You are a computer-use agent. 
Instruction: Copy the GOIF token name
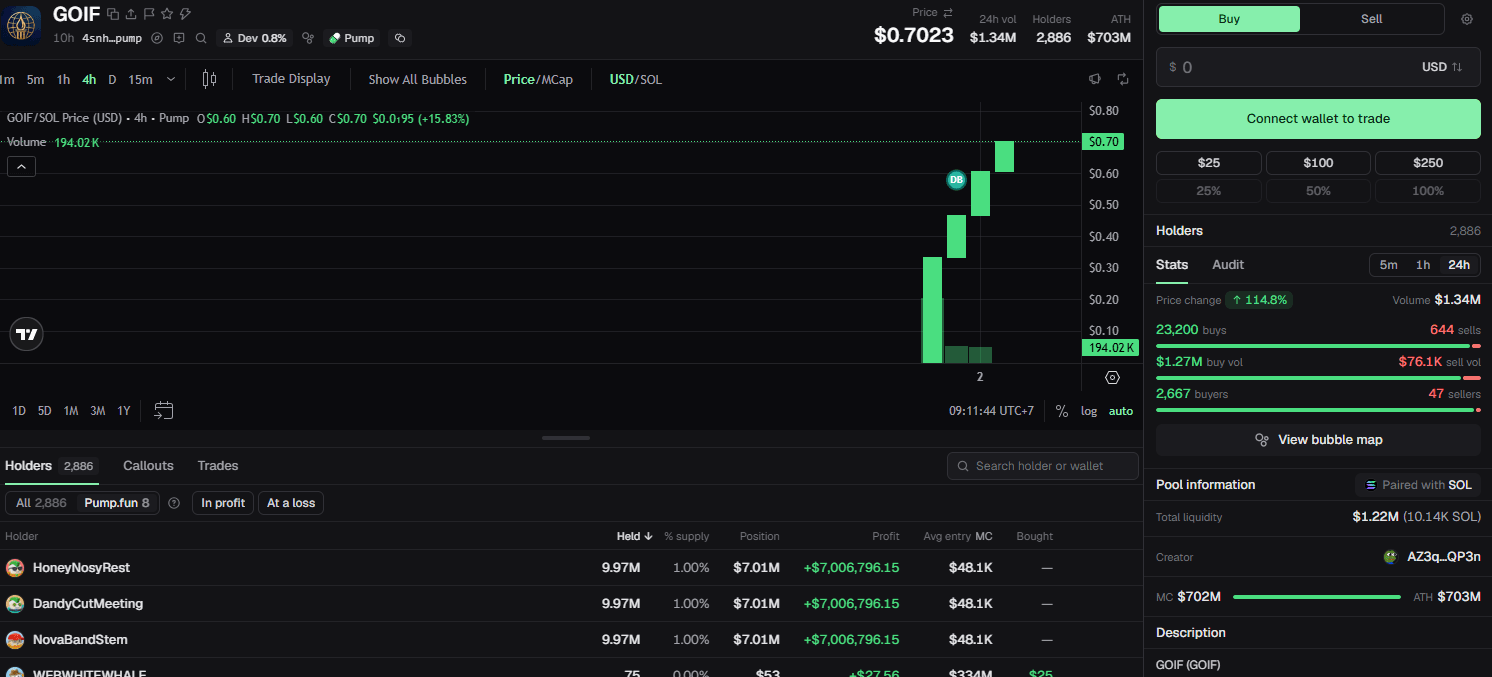tap(113, 14)
